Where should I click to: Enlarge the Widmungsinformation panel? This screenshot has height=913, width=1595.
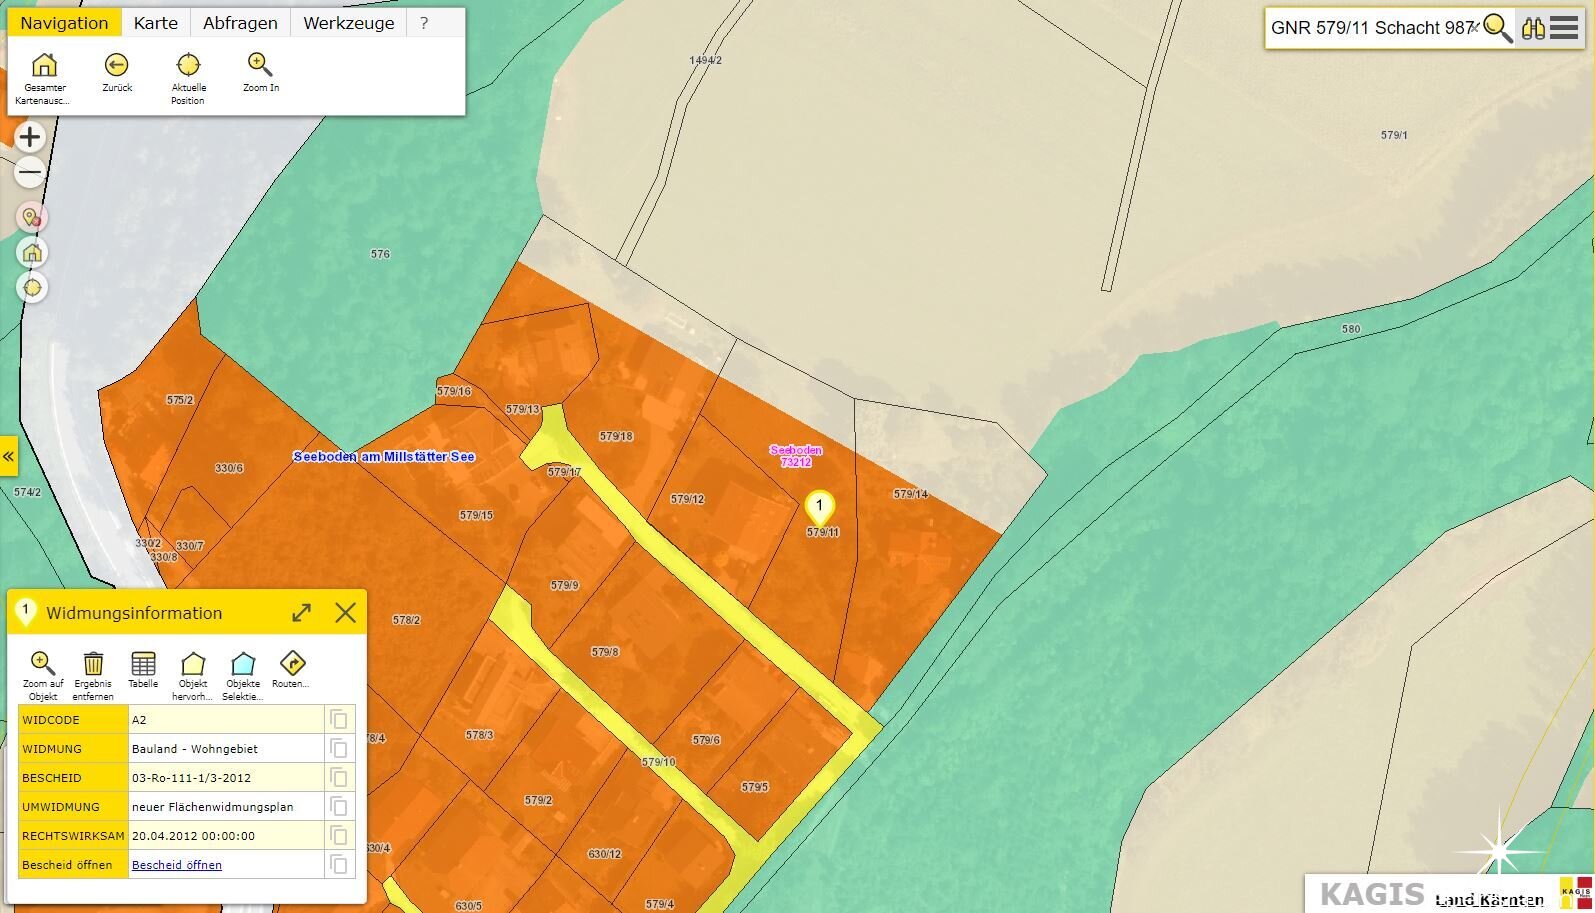pos(301,613)
